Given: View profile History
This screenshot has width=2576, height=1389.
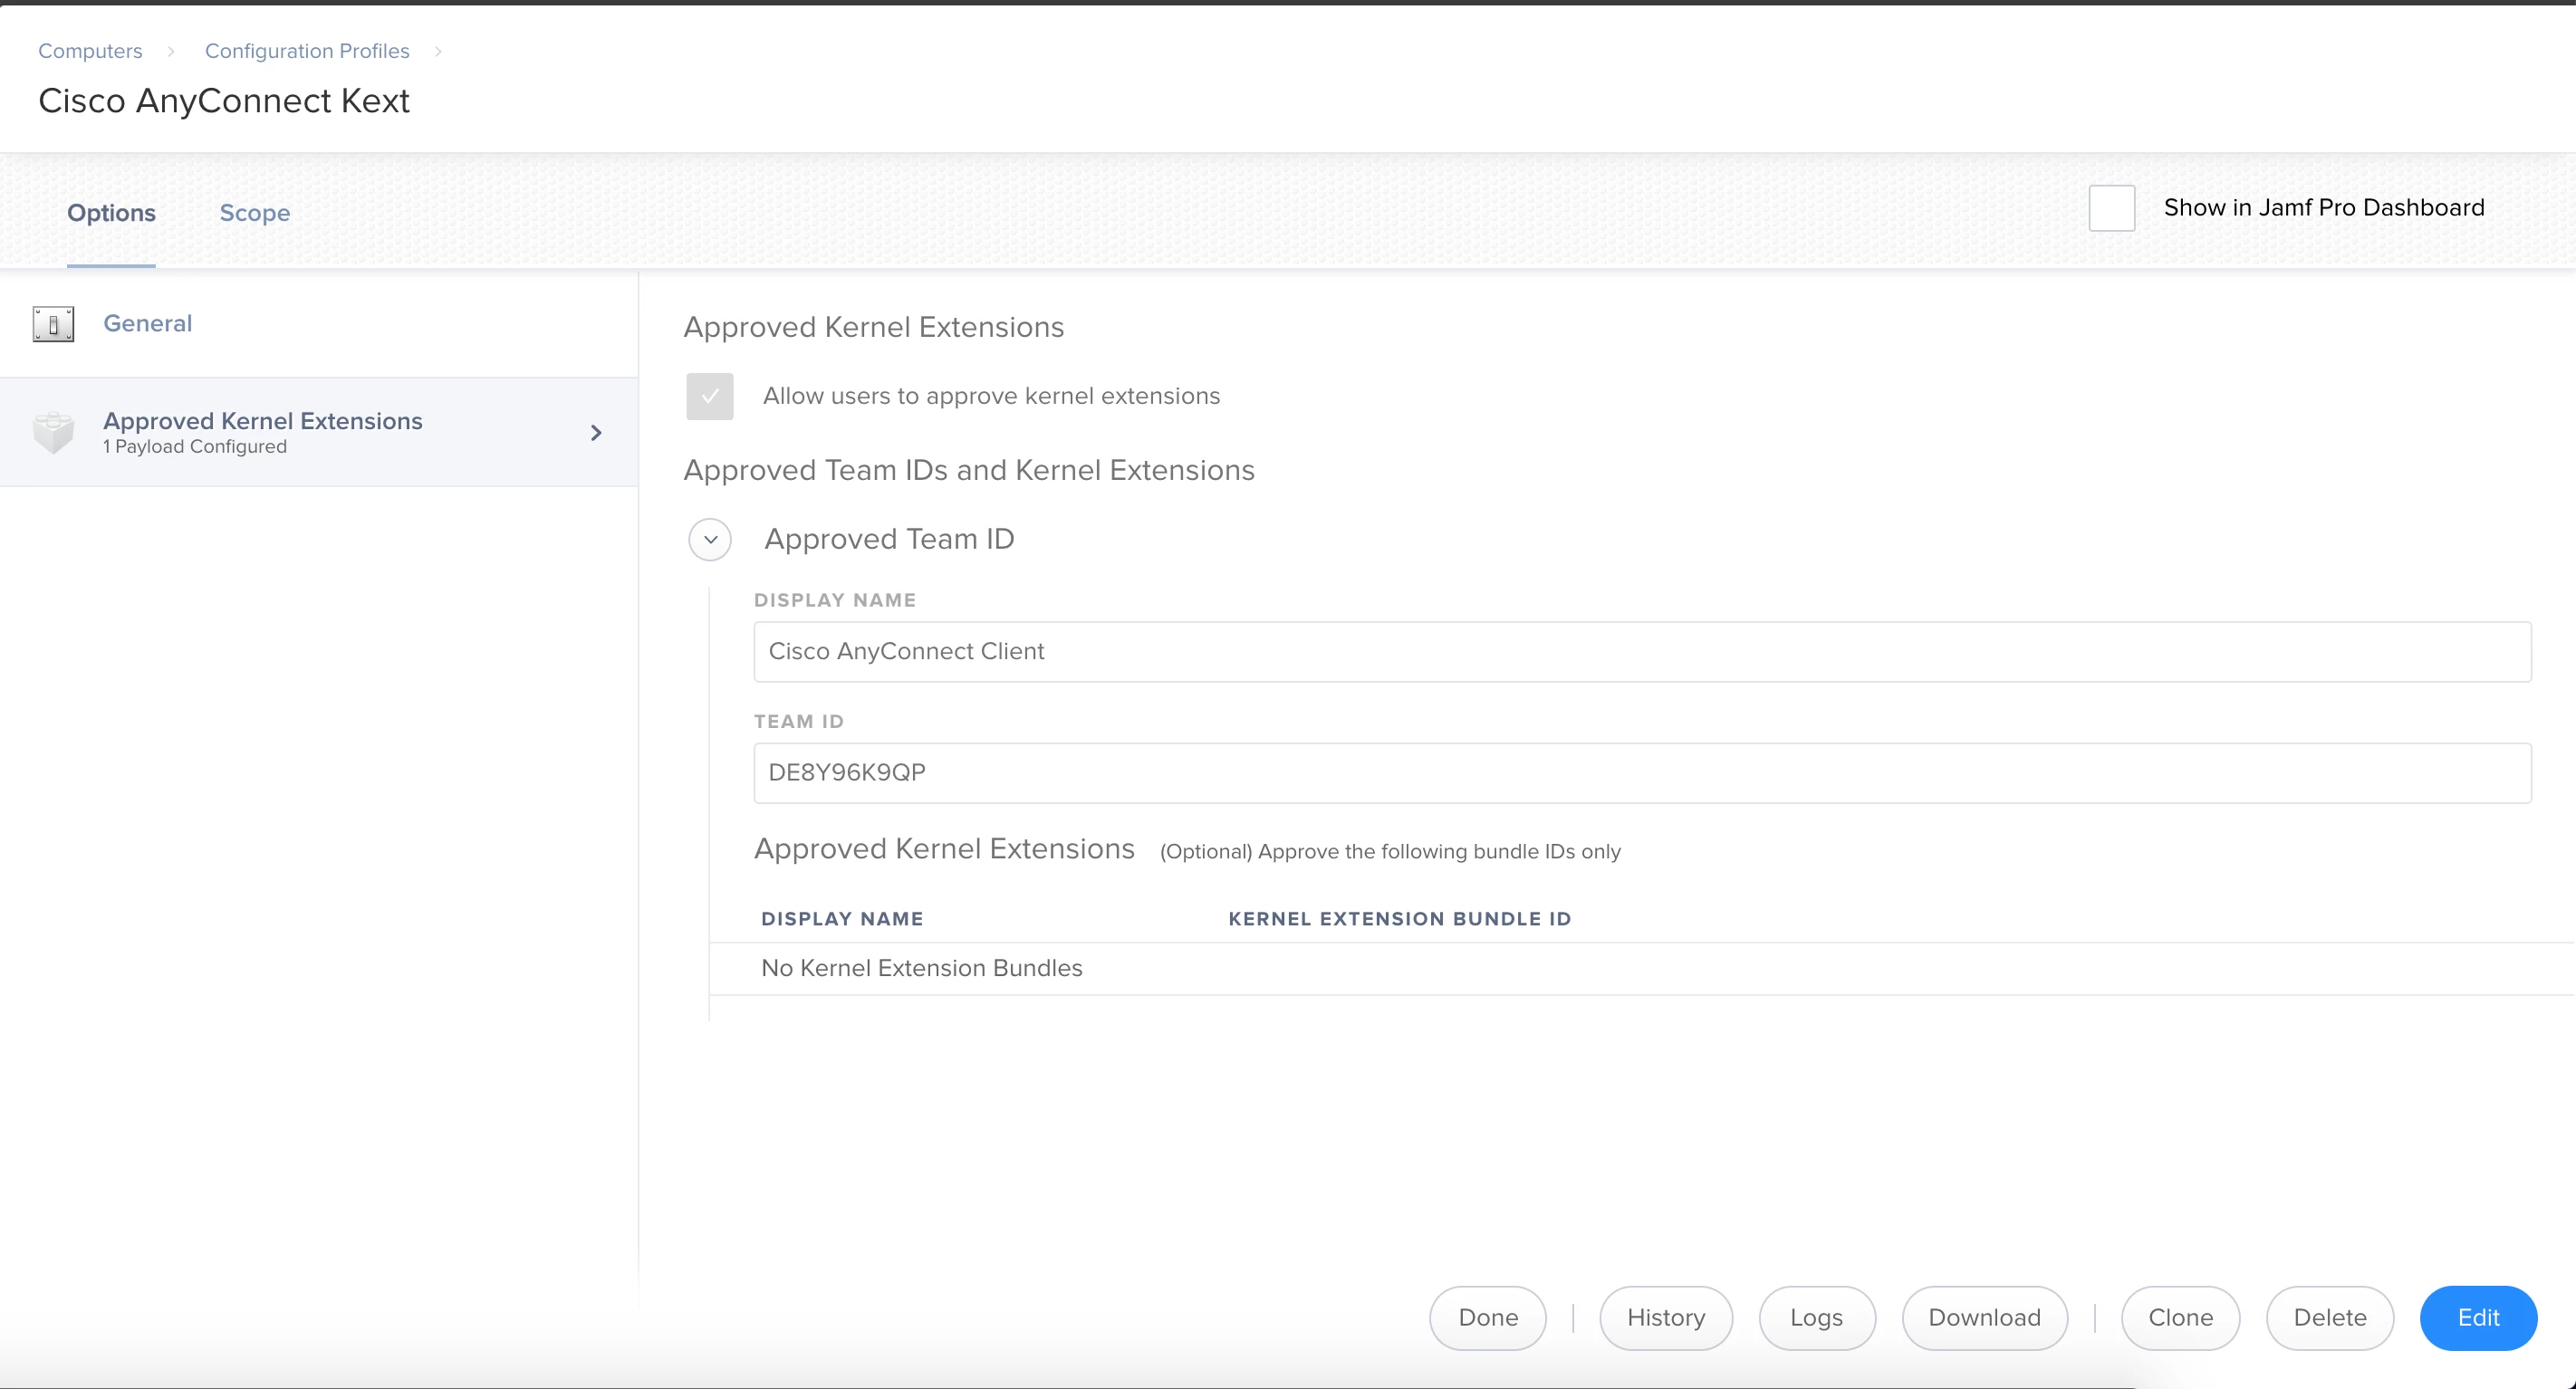Looking at the screenshot, I should click(1665, 1318).
